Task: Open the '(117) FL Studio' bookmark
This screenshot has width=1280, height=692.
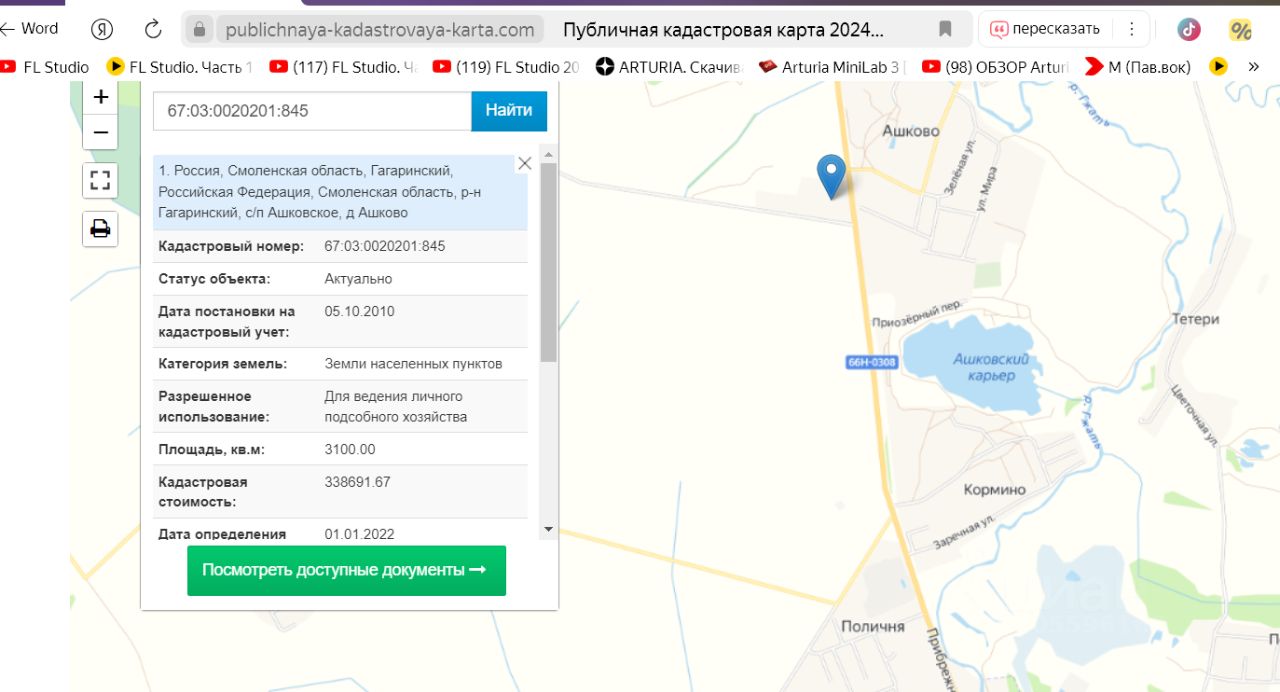Action: tap(342, 67)
